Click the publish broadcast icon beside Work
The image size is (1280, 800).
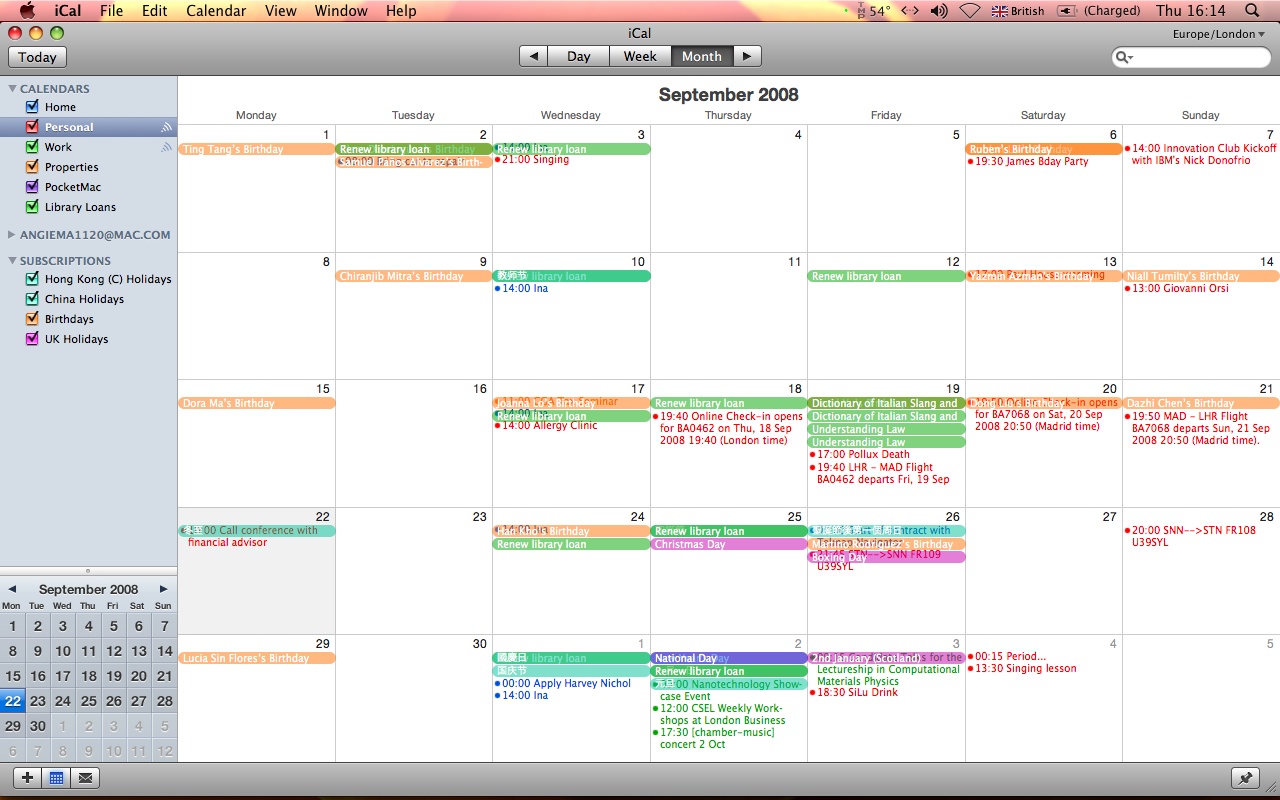click(166, 147)
